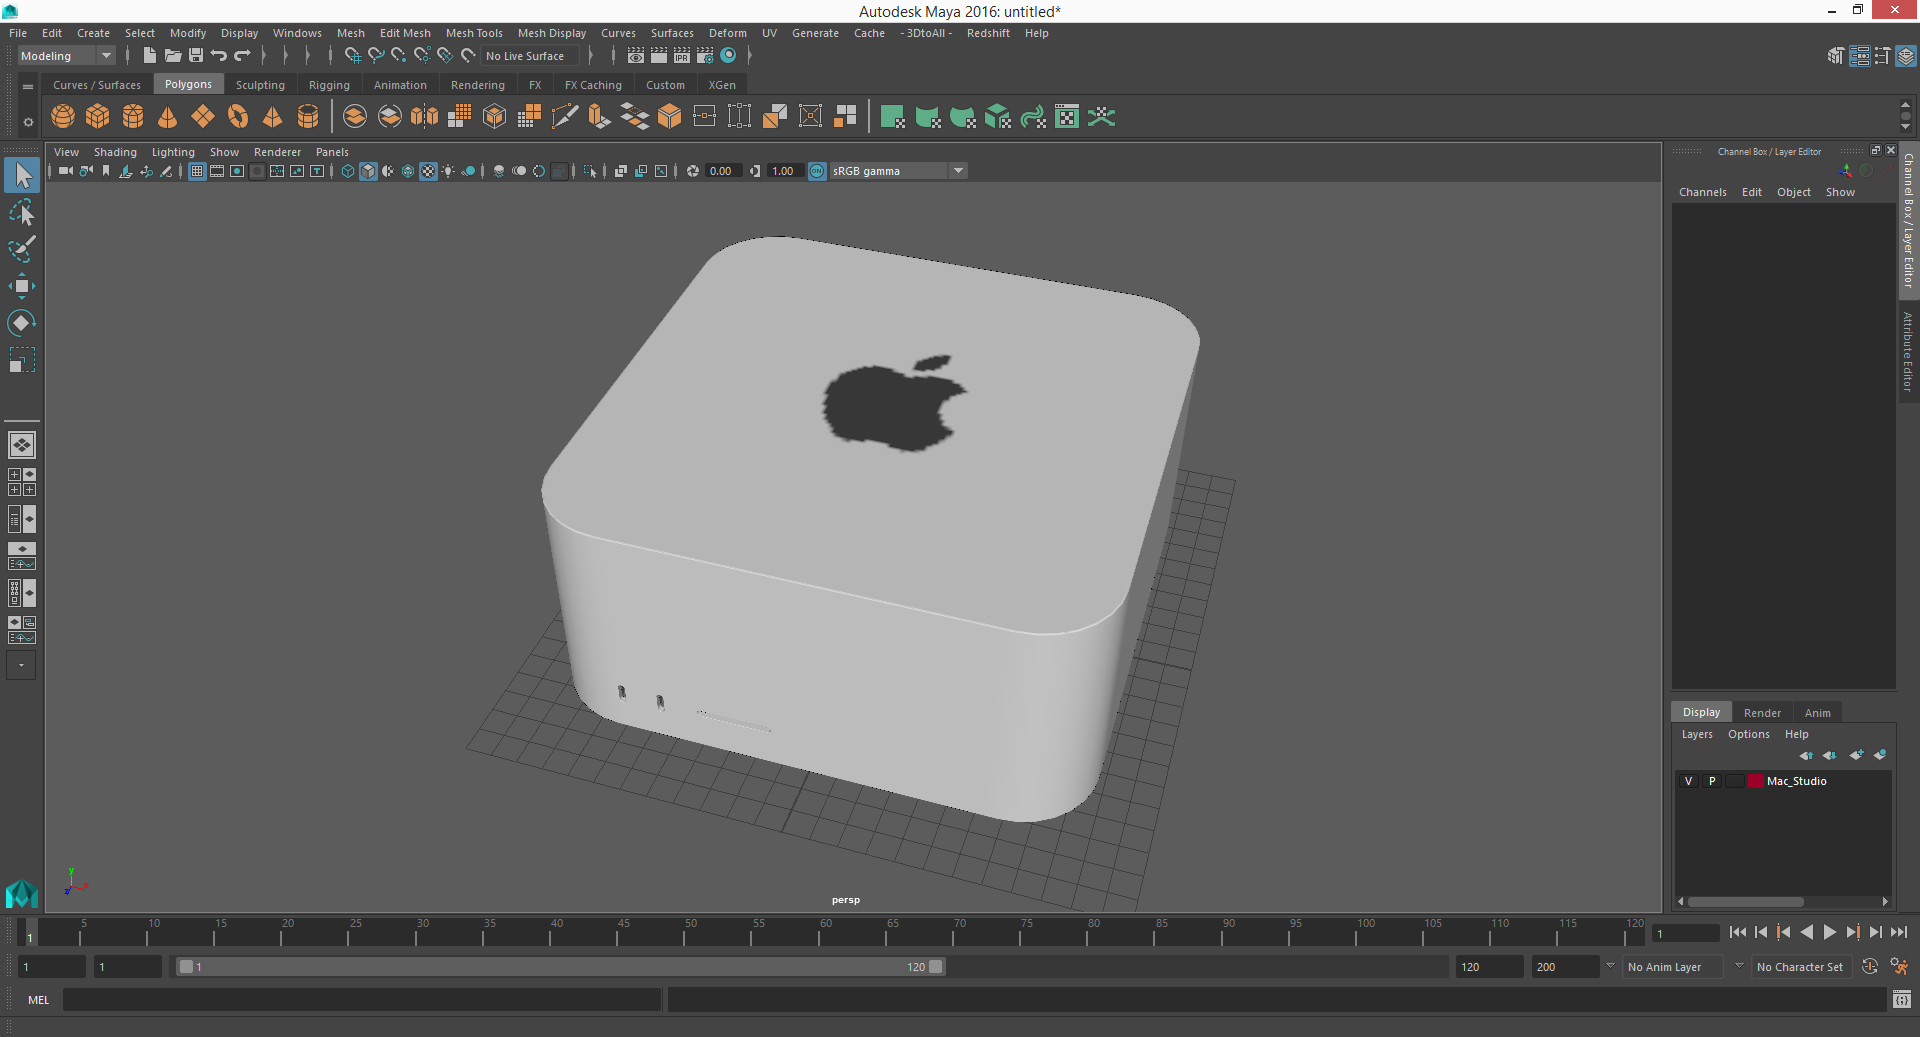
Task: Open the shelf options gear menu
Action: (28, 122)
